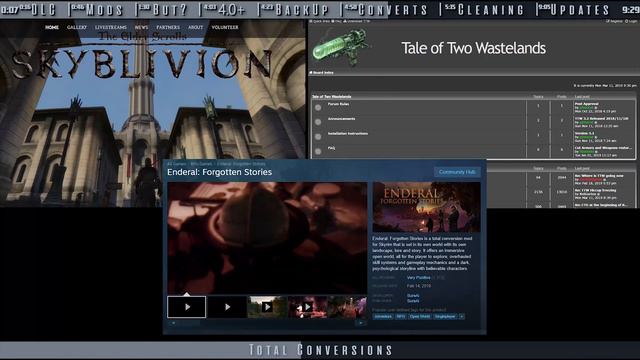Image resolution: width=640 pixels, height=360 pixels.
Task: Click the Forum Rules status icon
Action: 318,108
